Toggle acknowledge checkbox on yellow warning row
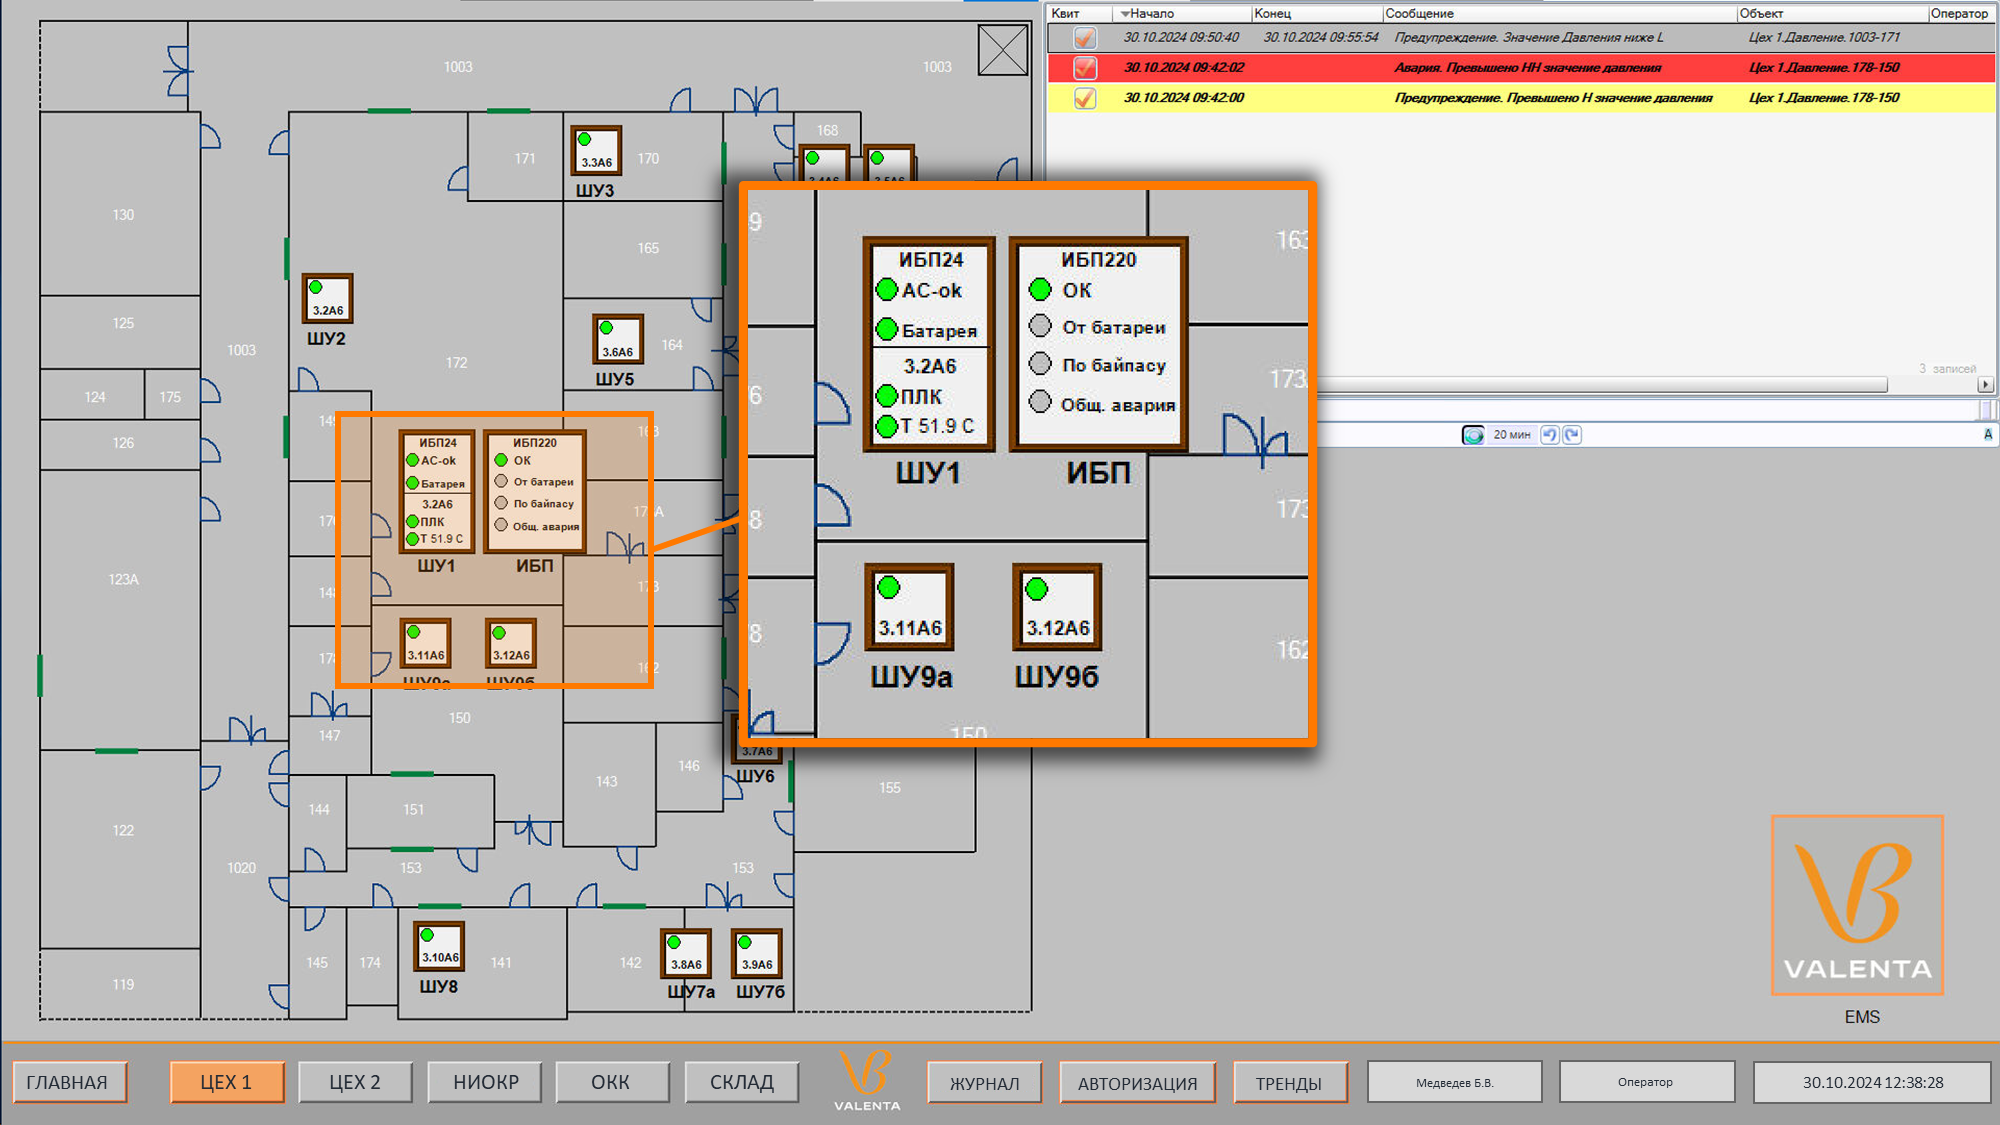The width and height of the screenshot is (2000, 1125). point(1084,98)
